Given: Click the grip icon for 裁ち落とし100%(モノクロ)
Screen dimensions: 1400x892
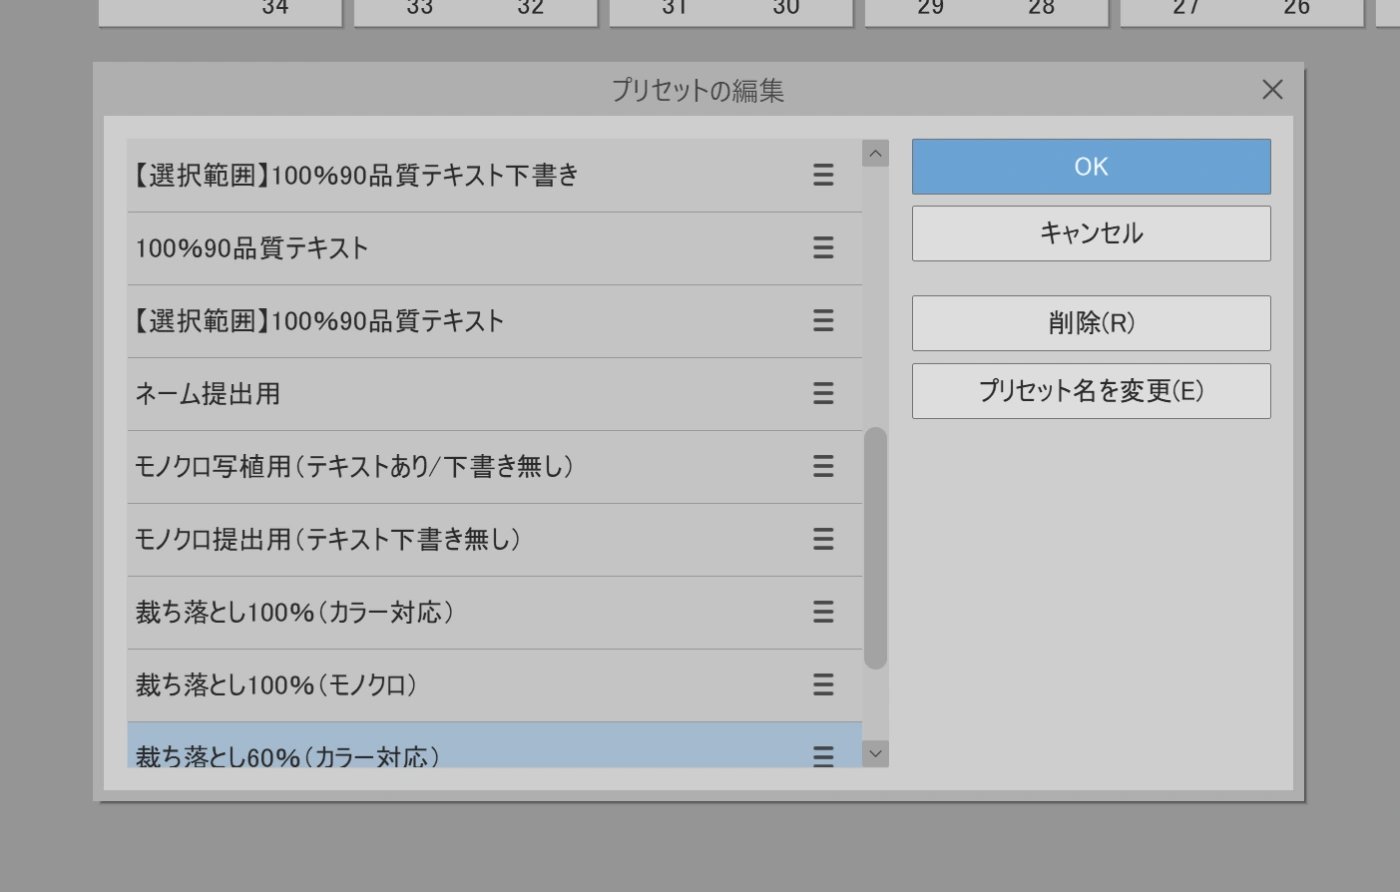Looking at the screenshot, I should [x=823, y=685].
